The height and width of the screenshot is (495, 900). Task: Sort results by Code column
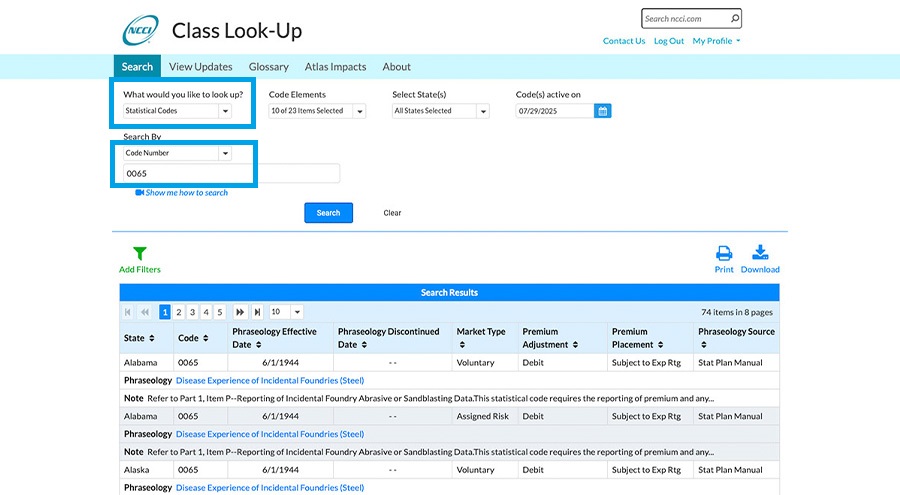coord(205,338)
